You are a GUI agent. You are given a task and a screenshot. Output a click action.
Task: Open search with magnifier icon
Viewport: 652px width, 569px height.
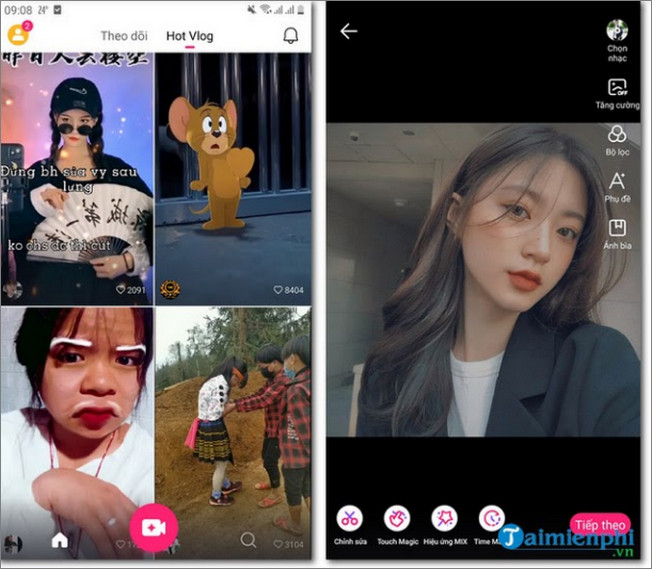pos(249,541)
